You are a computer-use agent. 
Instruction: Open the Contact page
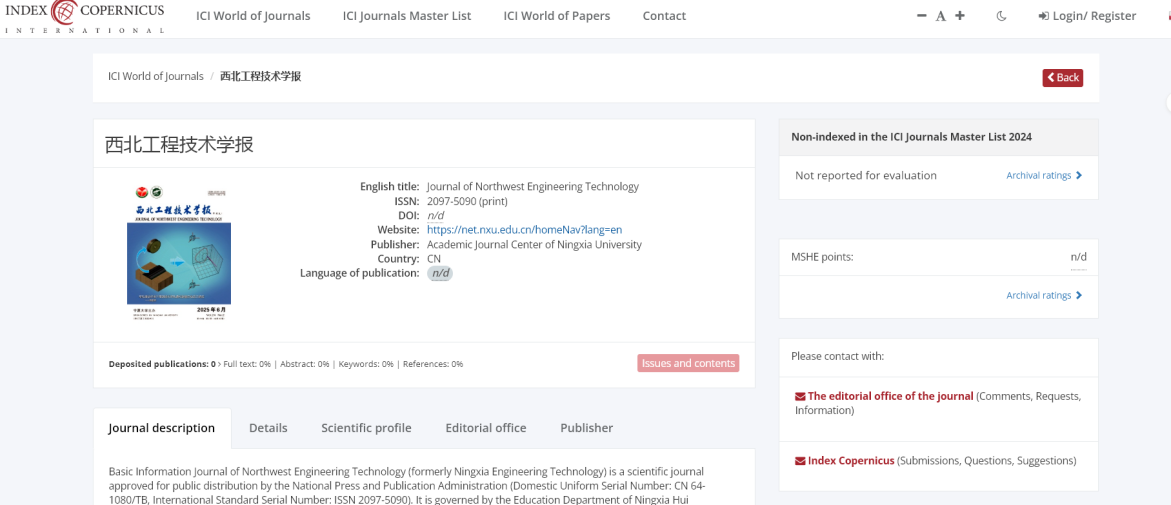pyautogui.click(x=664, y=16)
